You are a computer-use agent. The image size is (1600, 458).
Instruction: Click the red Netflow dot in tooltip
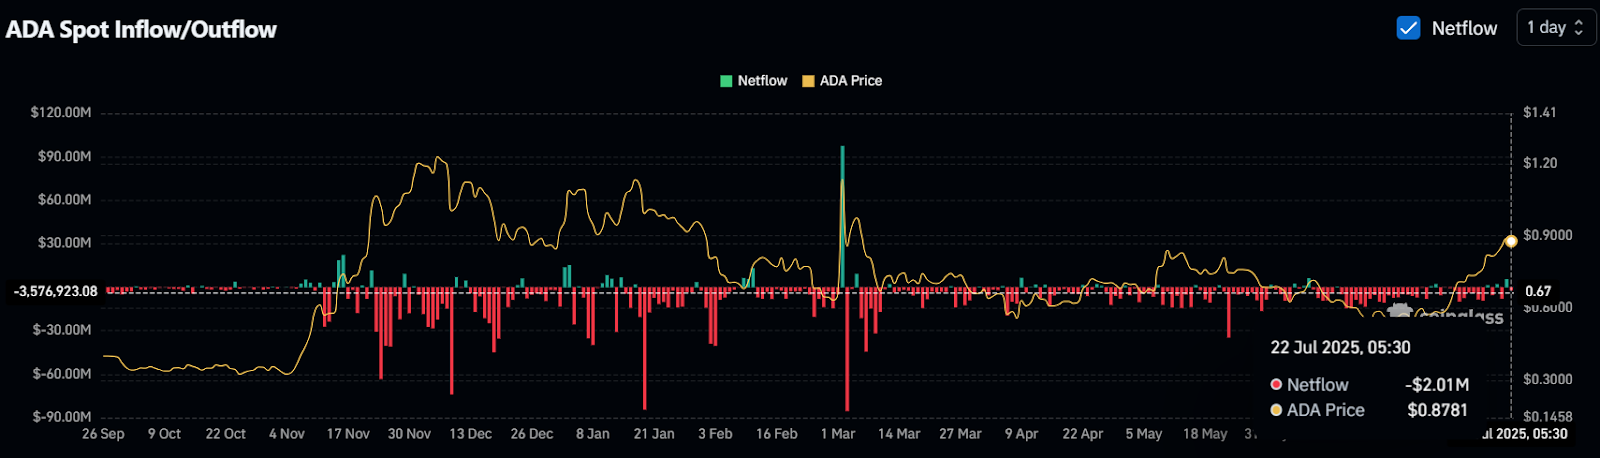coord(1276,385)
